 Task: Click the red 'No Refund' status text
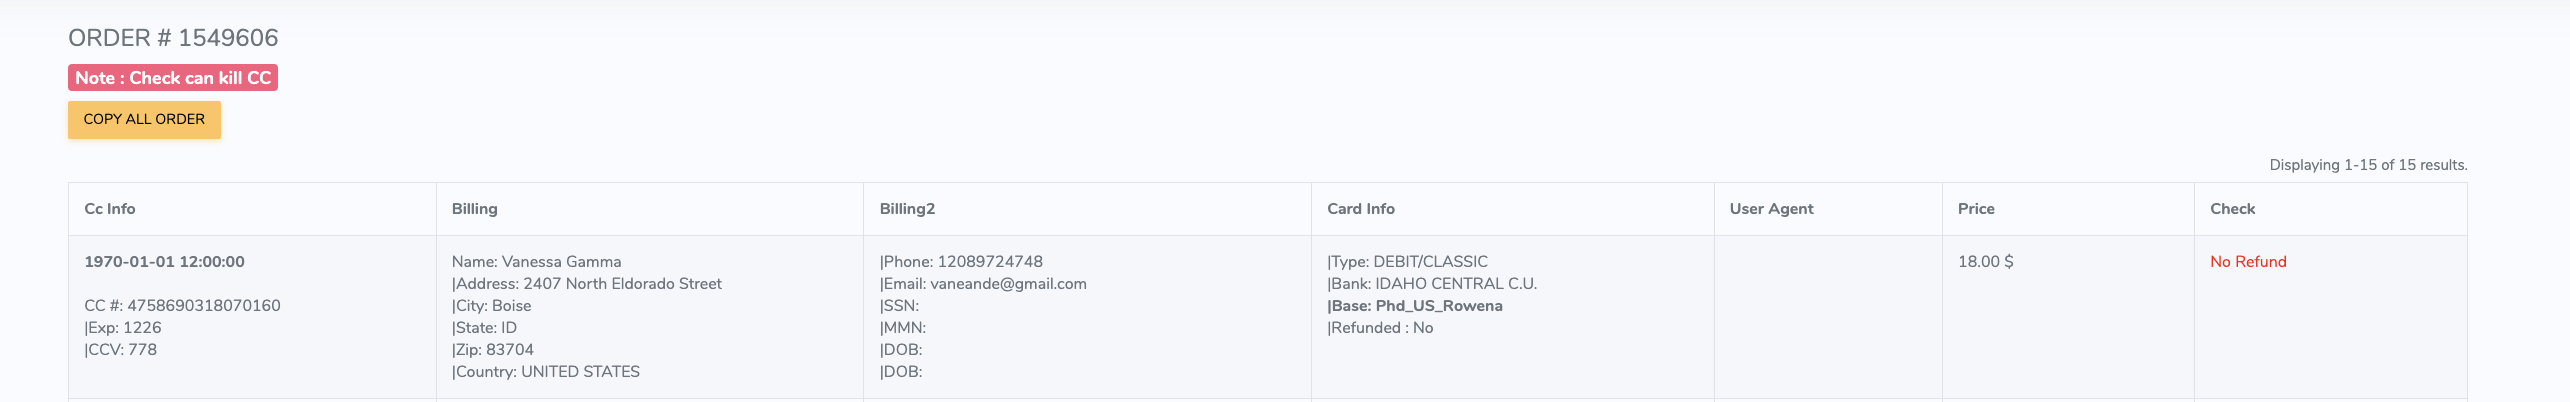click(x=2248, y=262)
